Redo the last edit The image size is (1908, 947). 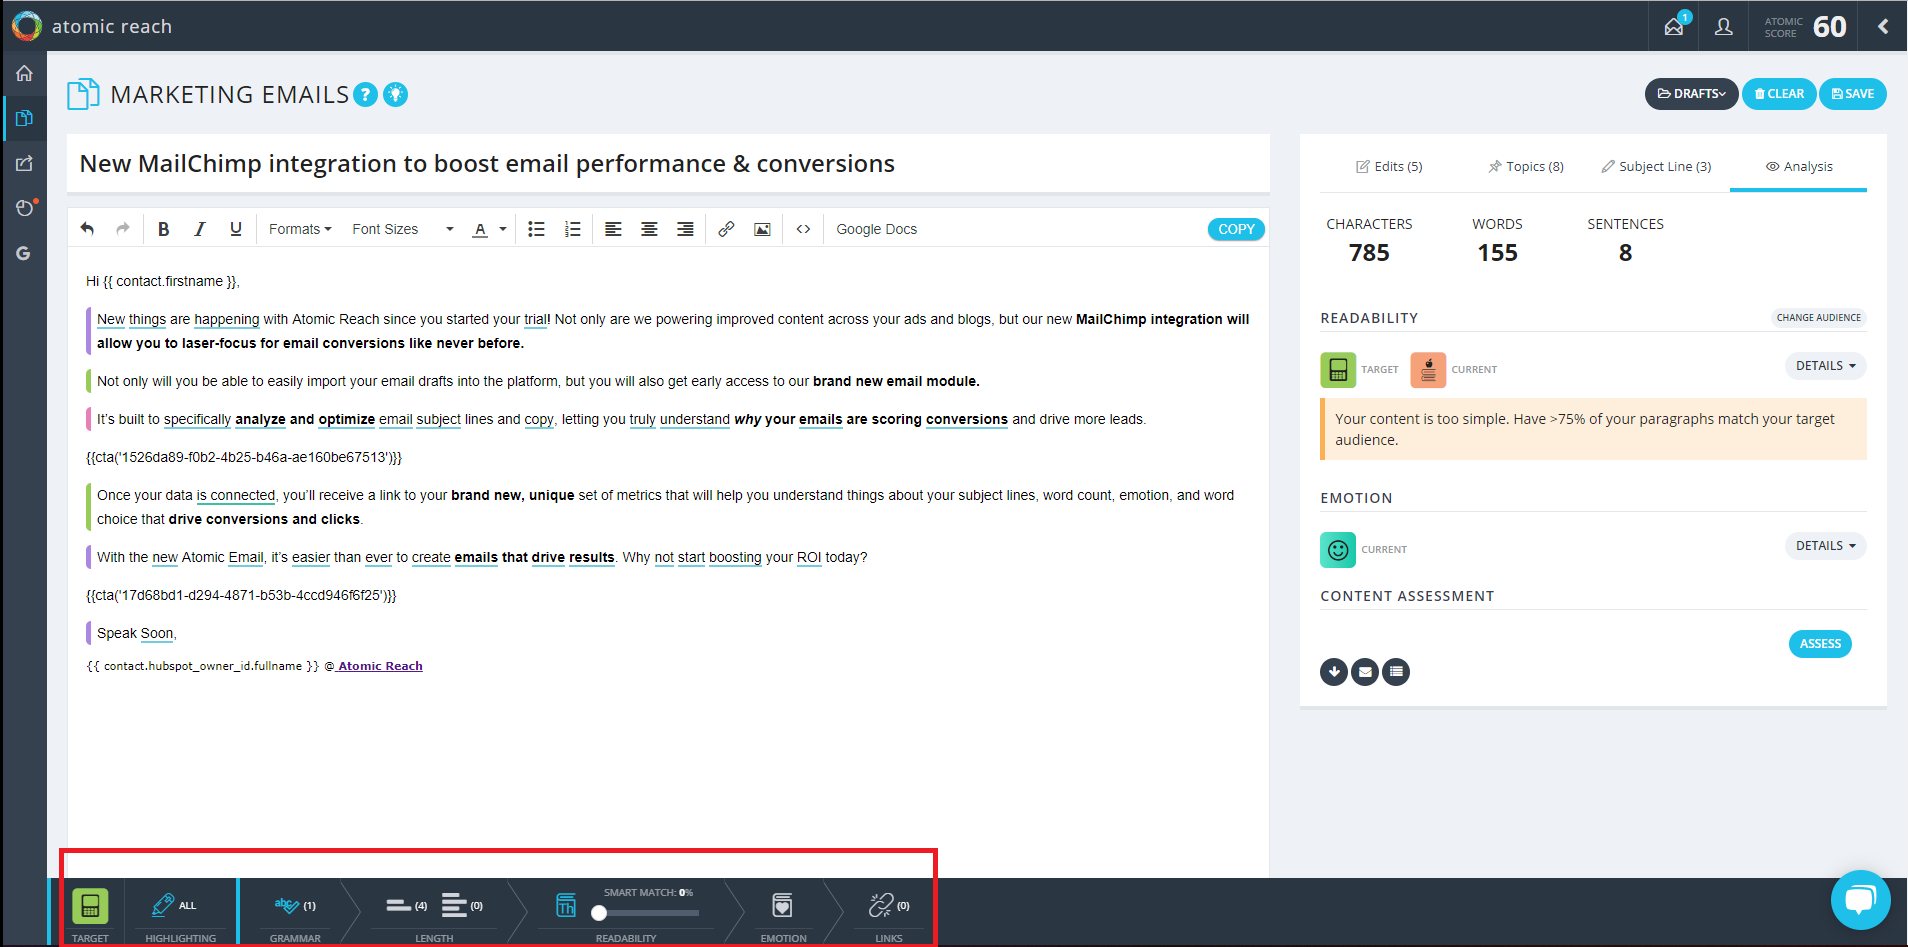click(123, 229)
